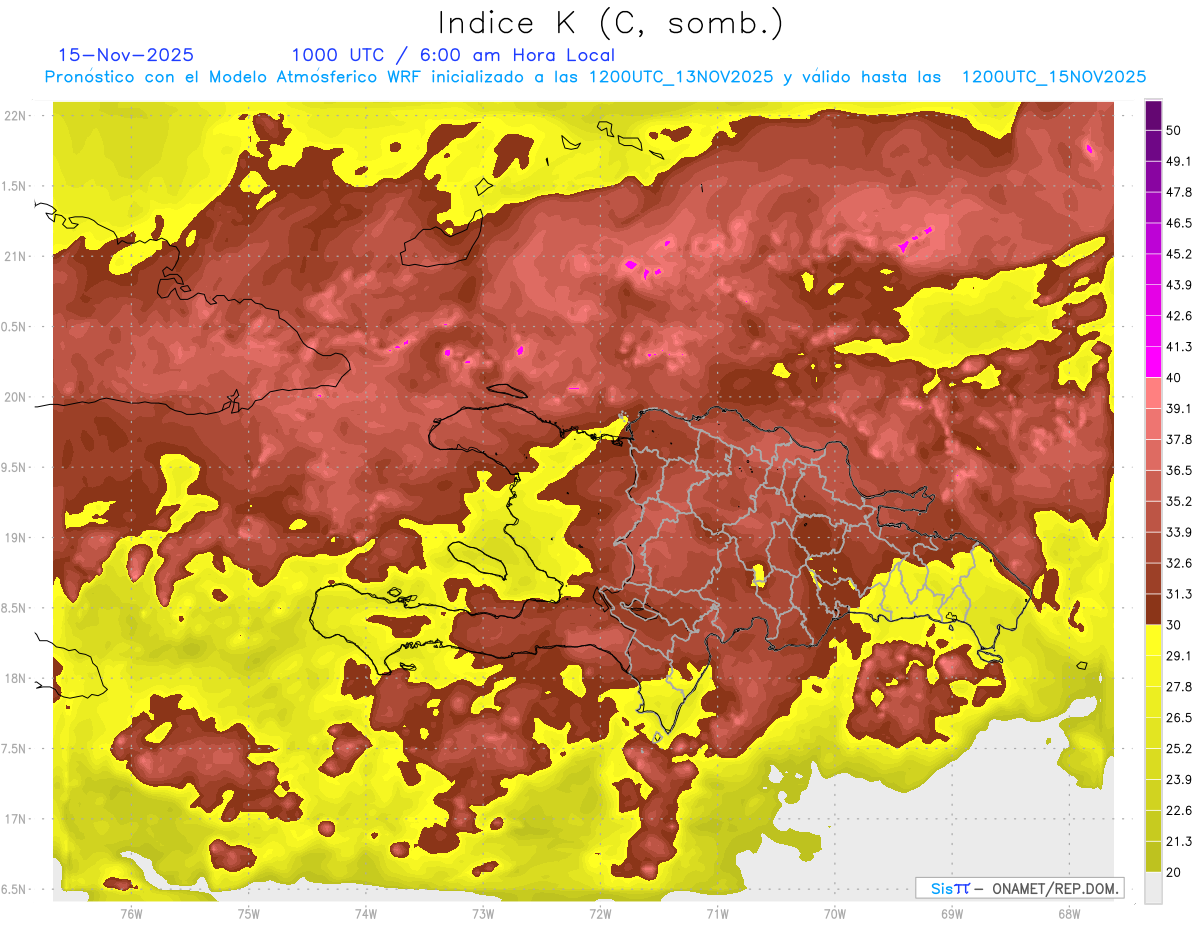
Task: Click the "73W" longitude label
Action: coord(483,914)
